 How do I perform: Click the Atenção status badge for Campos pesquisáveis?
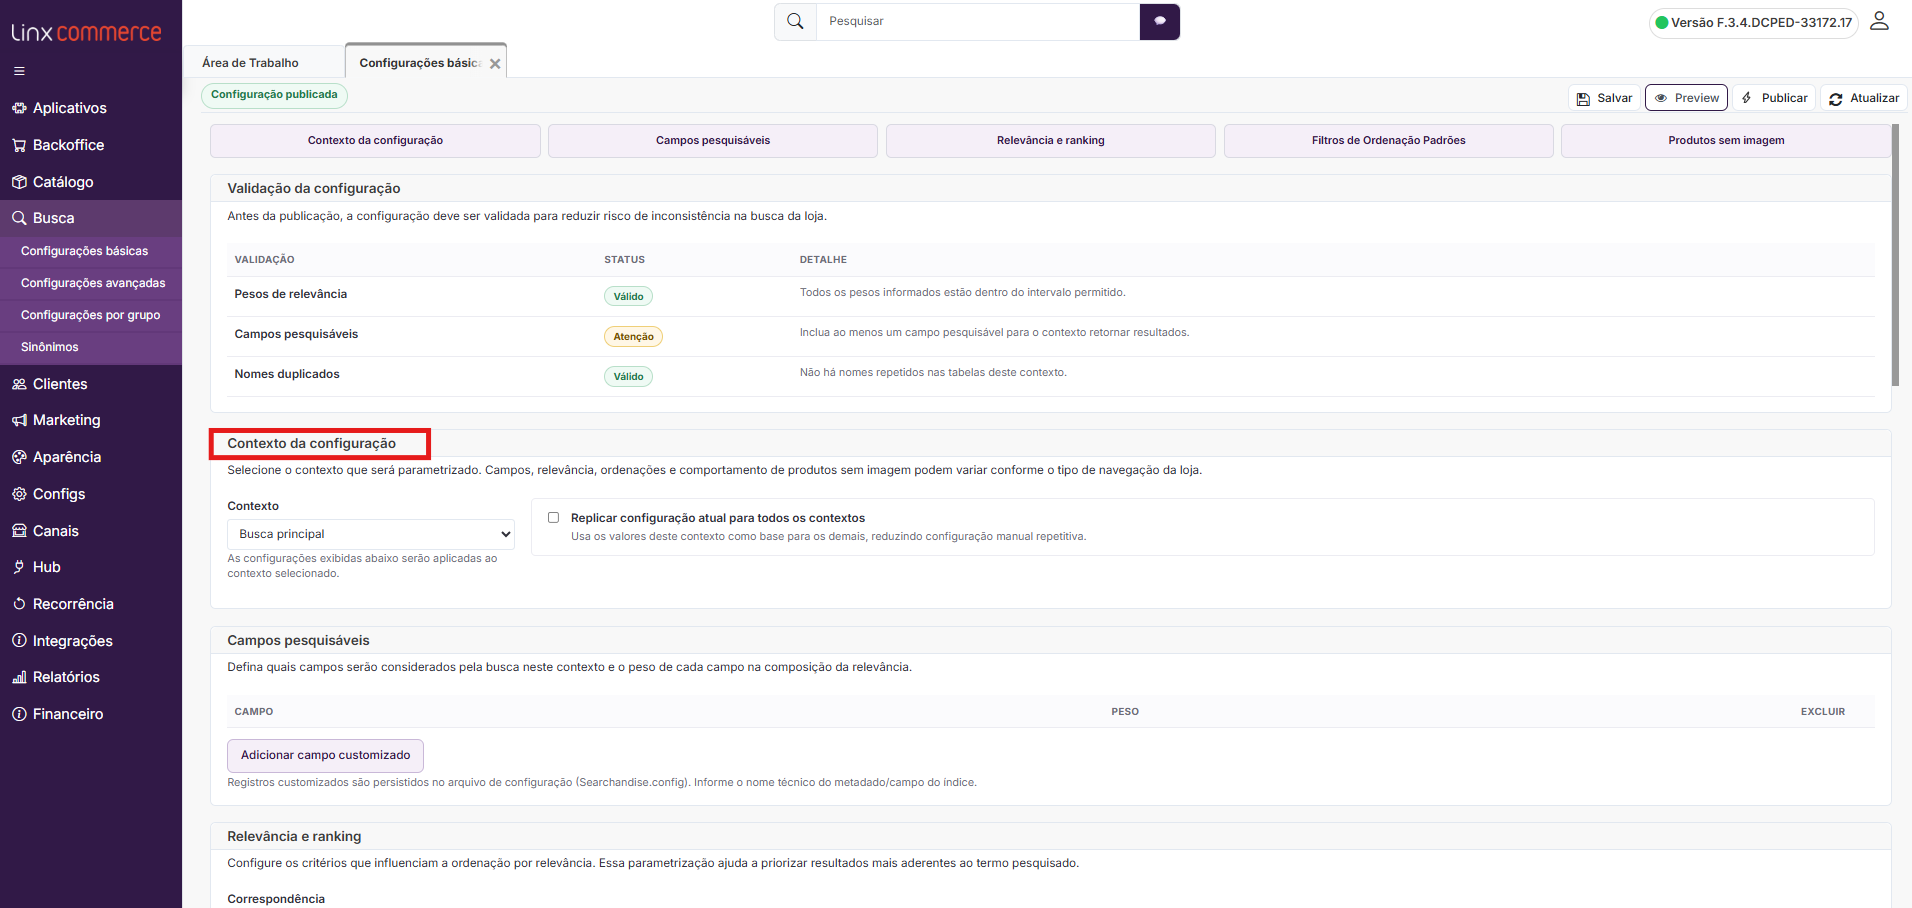(633, 337)
